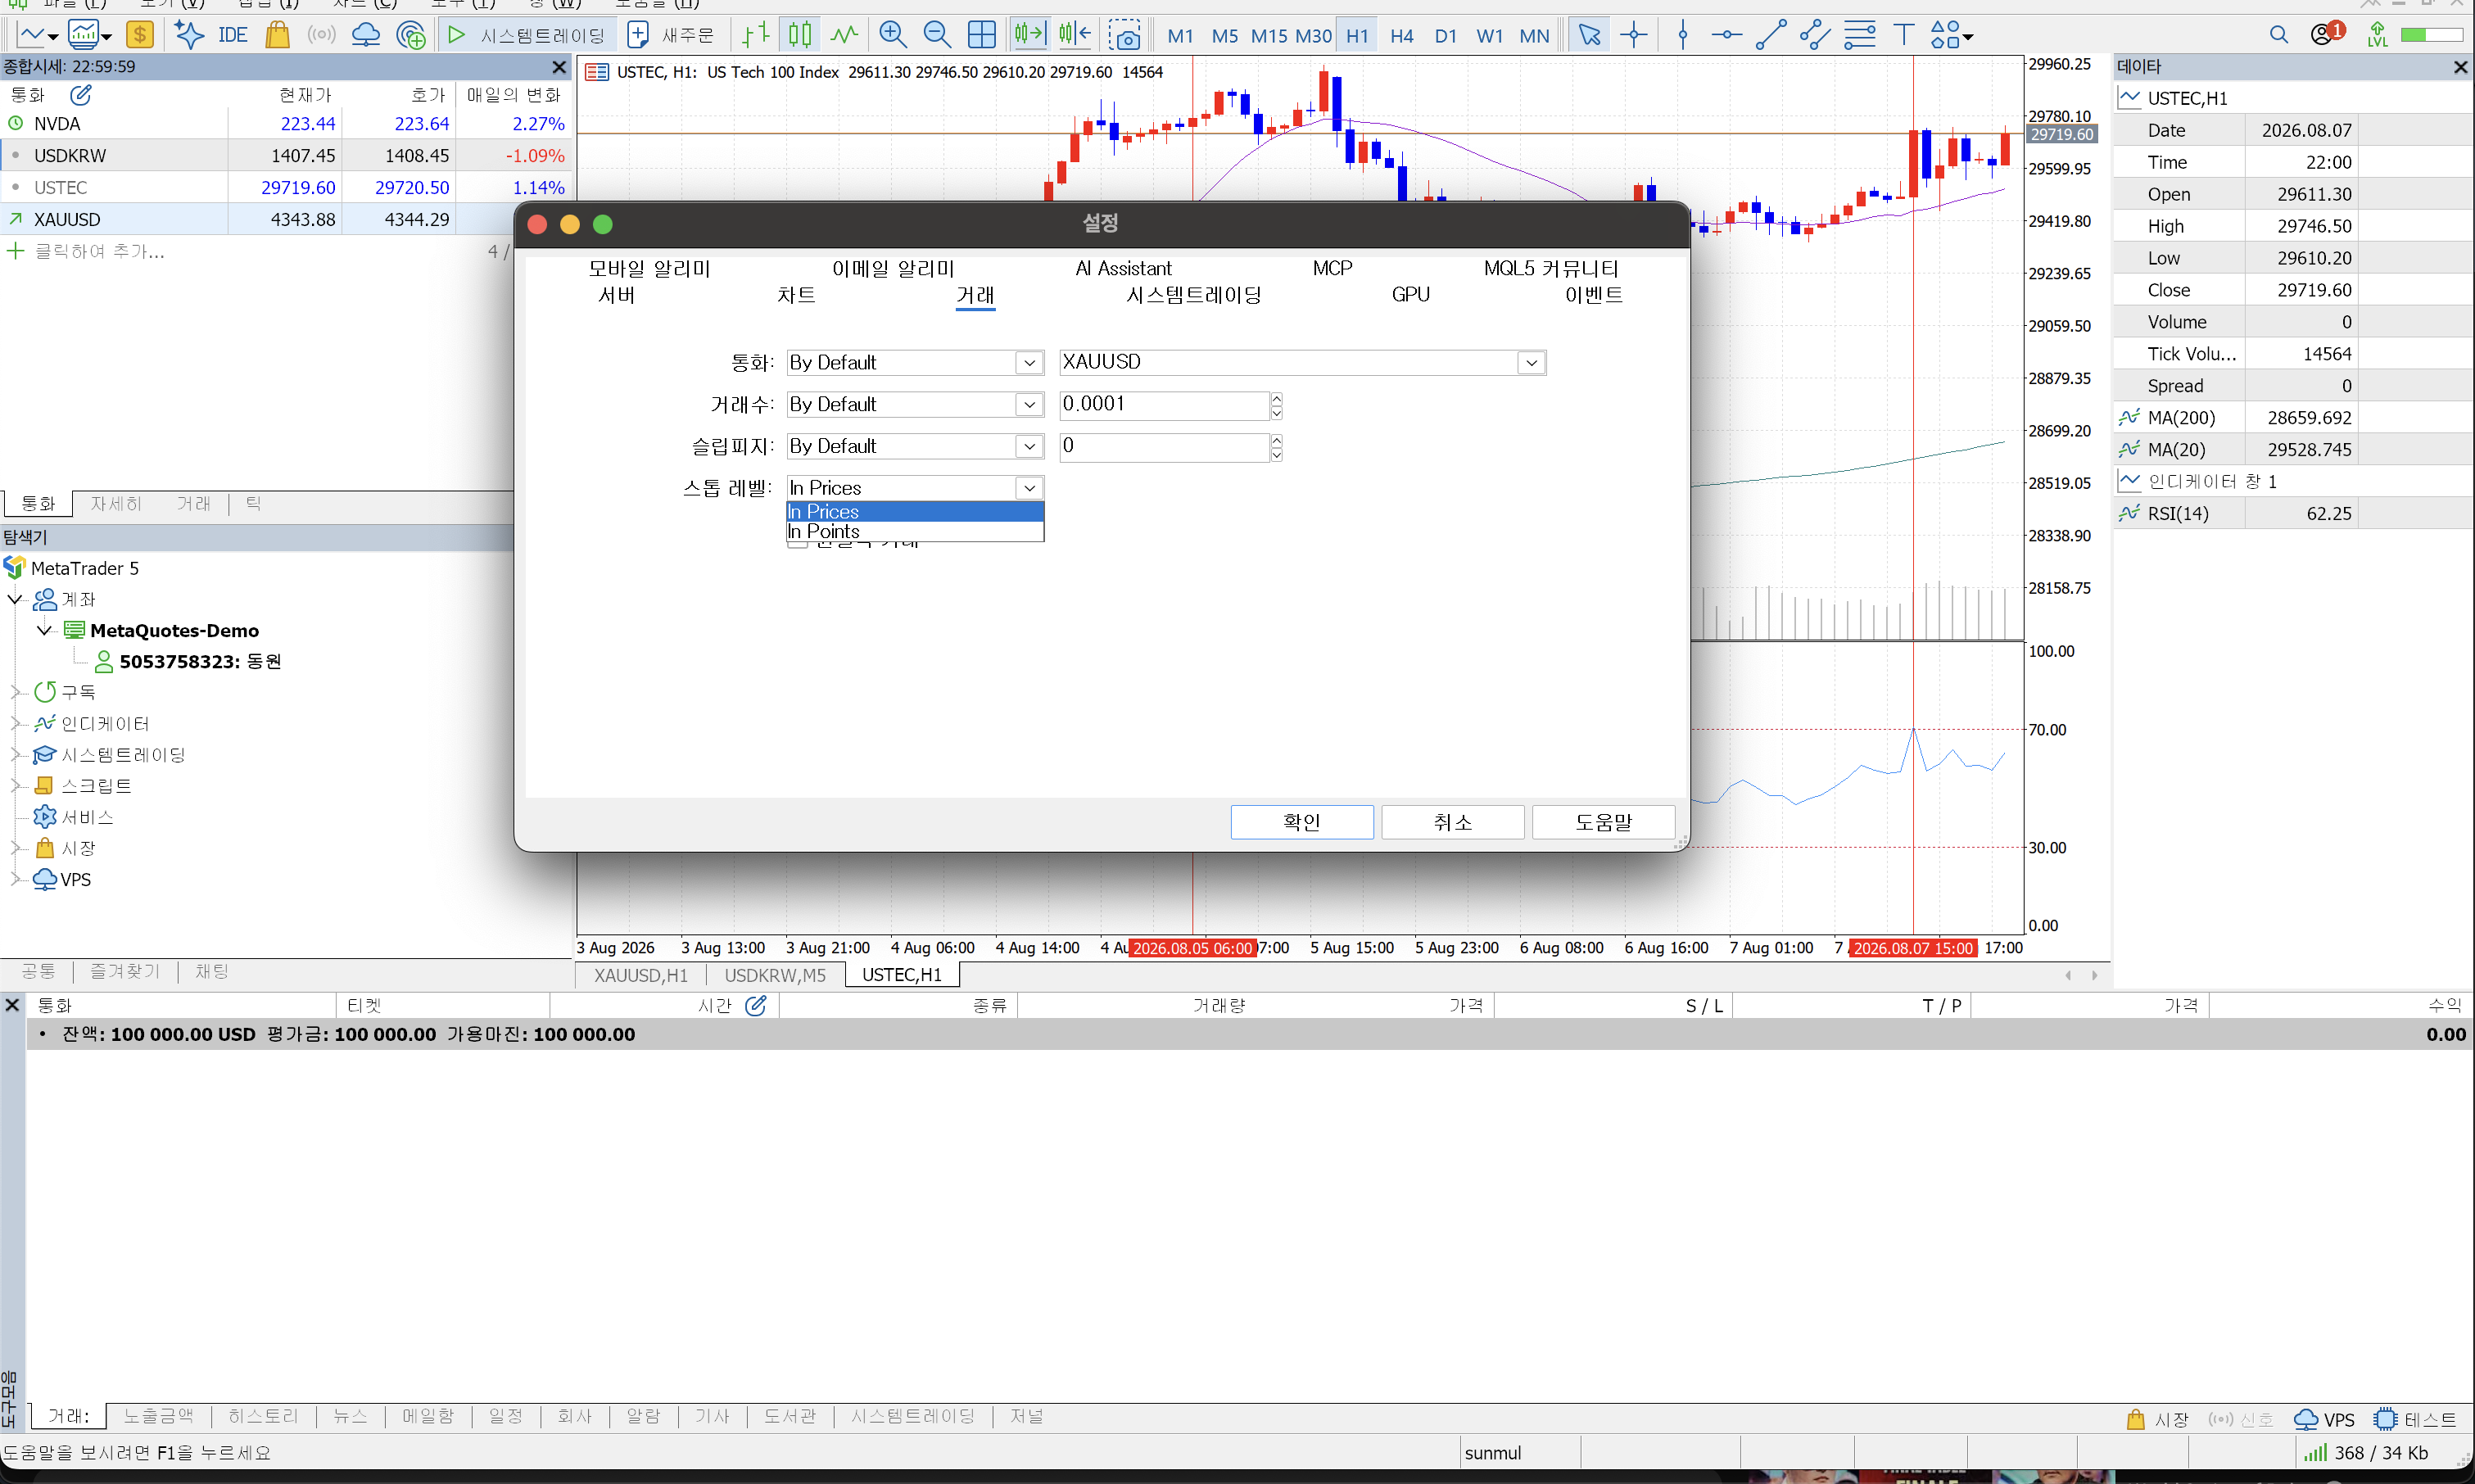Create a new order with 새주문
The width and height of the screenshot is (2475, 1484).
tap(671, 35)
